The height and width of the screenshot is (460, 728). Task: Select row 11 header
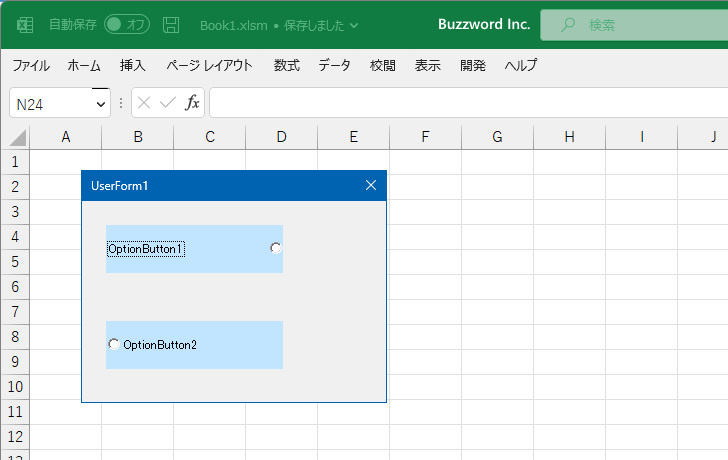pyautogui.click(x=15, y=412)
